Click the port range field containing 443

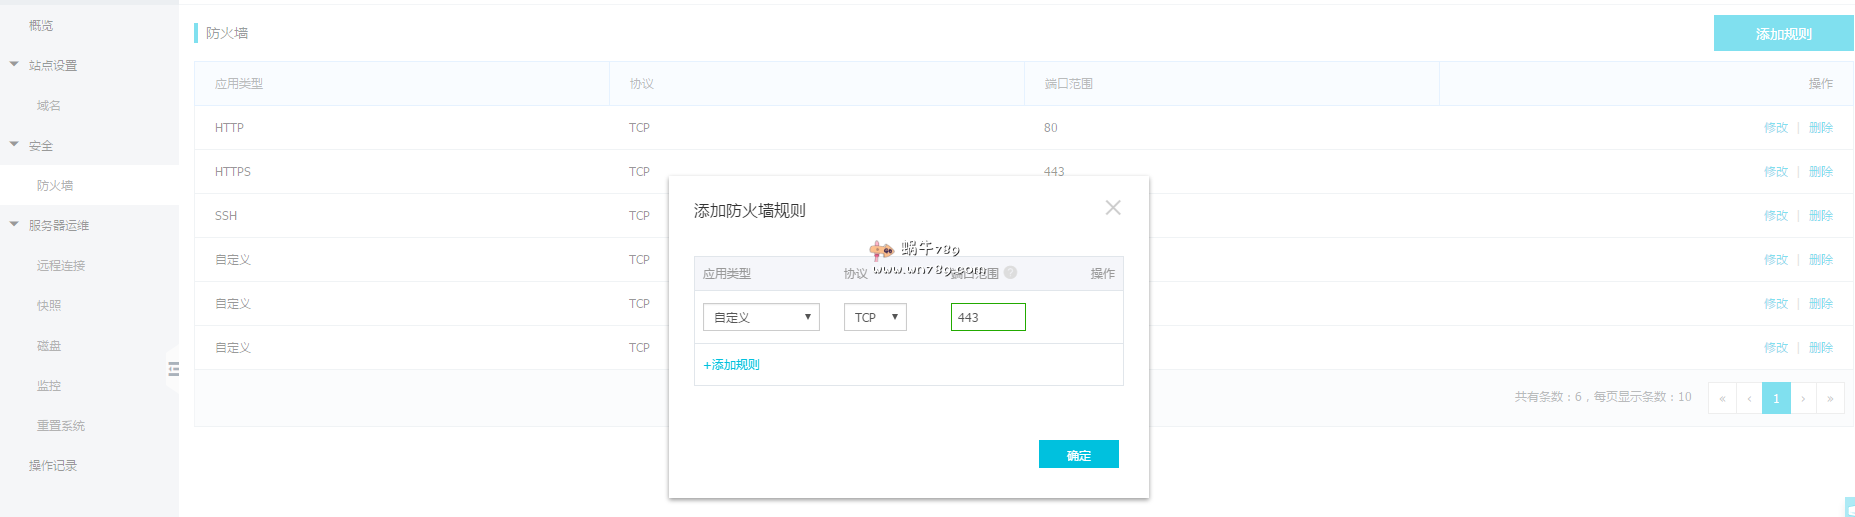pos(987,317)
